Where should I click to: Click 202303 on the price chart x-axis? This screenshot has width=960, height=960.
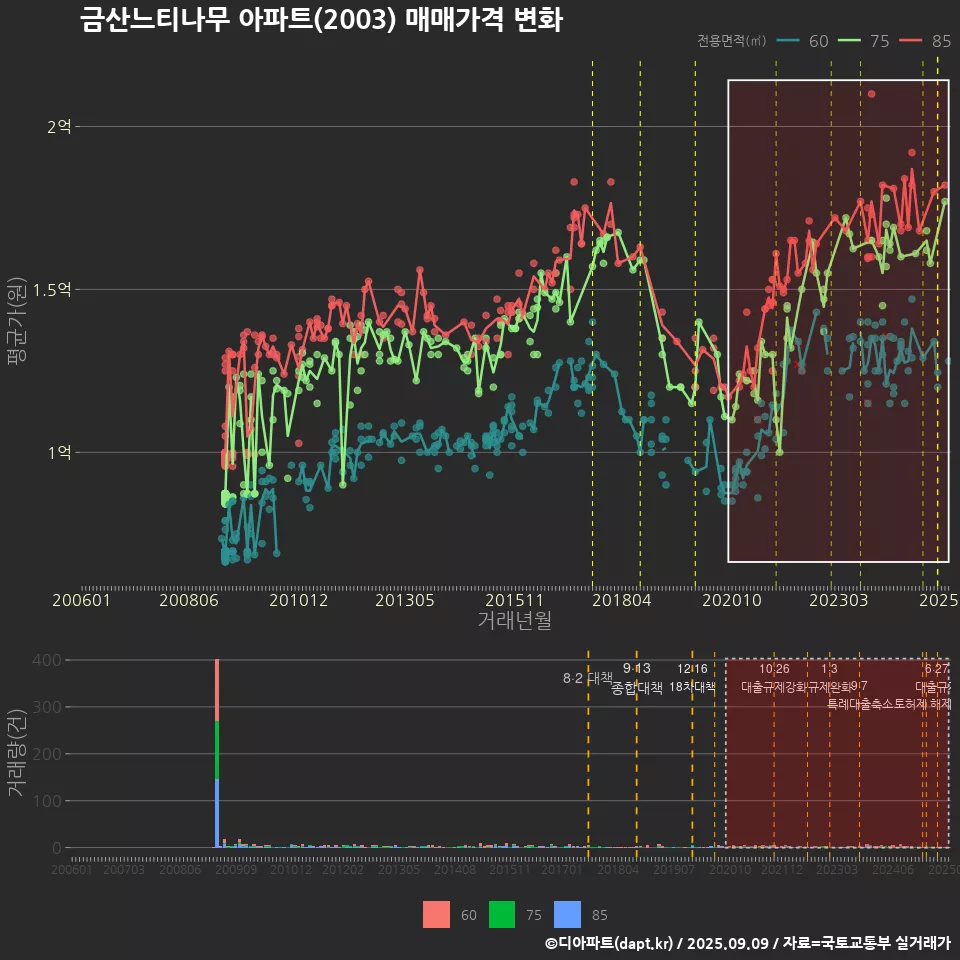839,600
